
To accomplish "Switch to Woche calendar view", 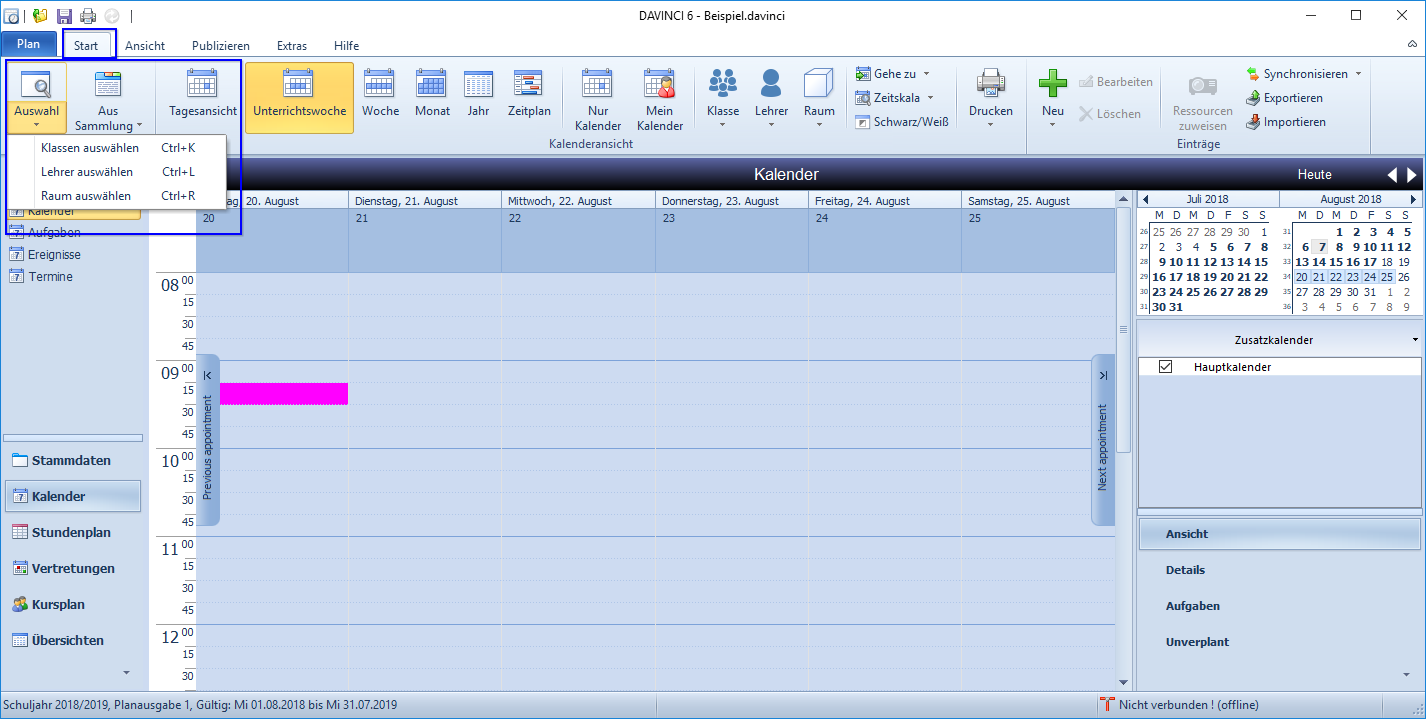I will coord(380,98).
